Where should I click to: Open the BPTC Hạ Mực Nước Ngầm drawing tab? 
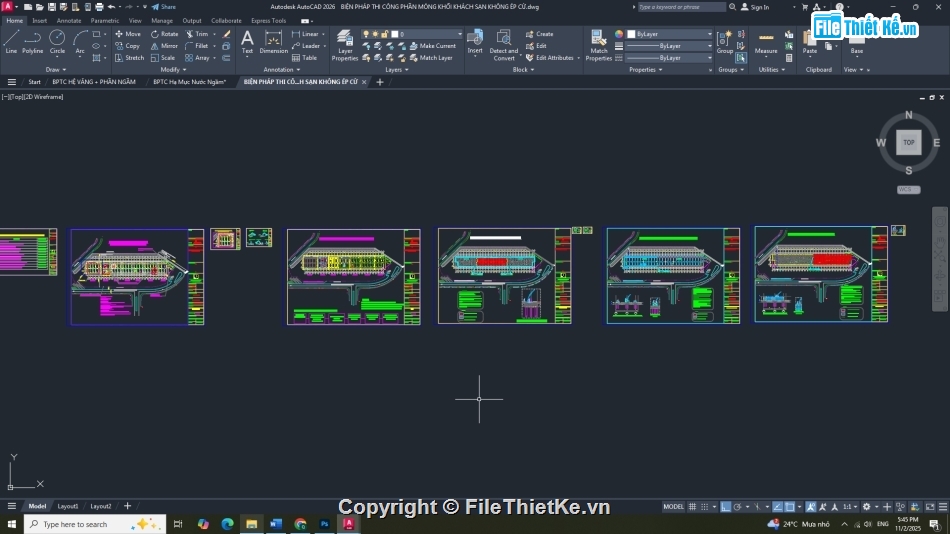pos(189,82)
